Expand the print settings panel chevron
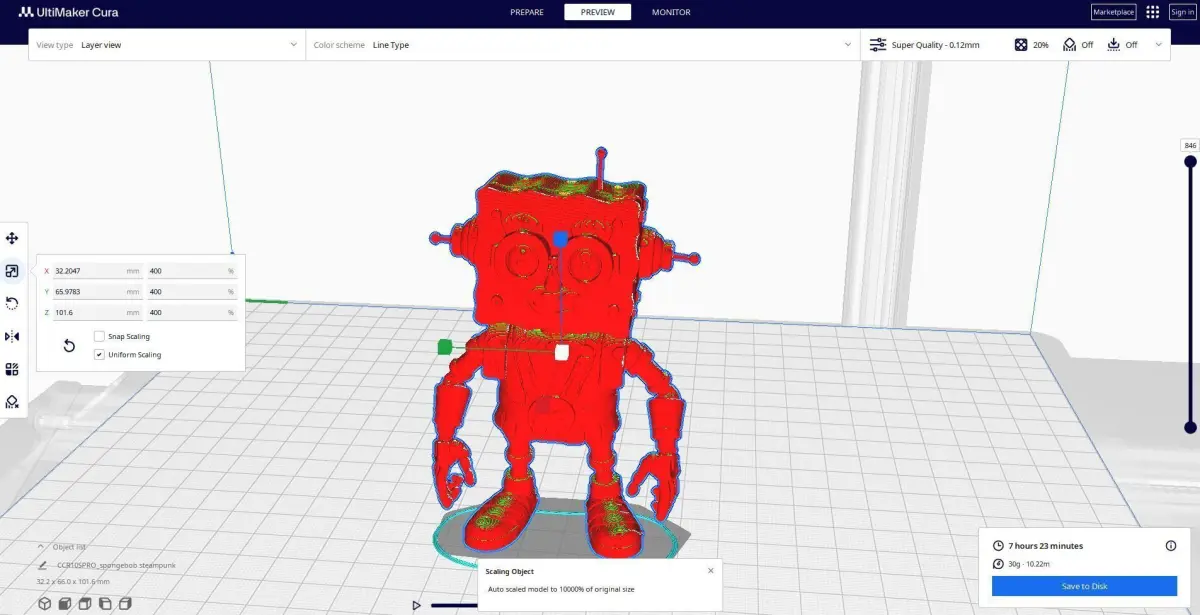 [x=1159, y=44]
